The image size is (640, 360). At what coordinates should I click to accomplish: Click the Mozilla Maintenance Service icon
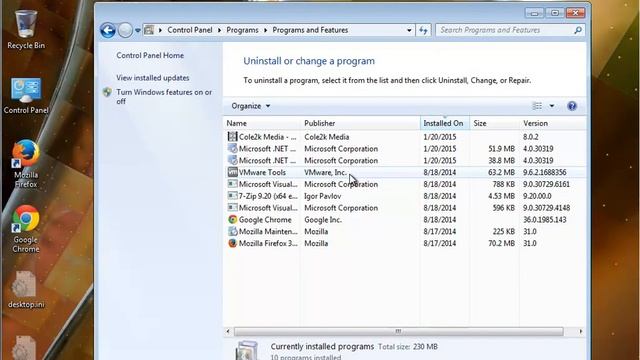(x=232, y=231)
